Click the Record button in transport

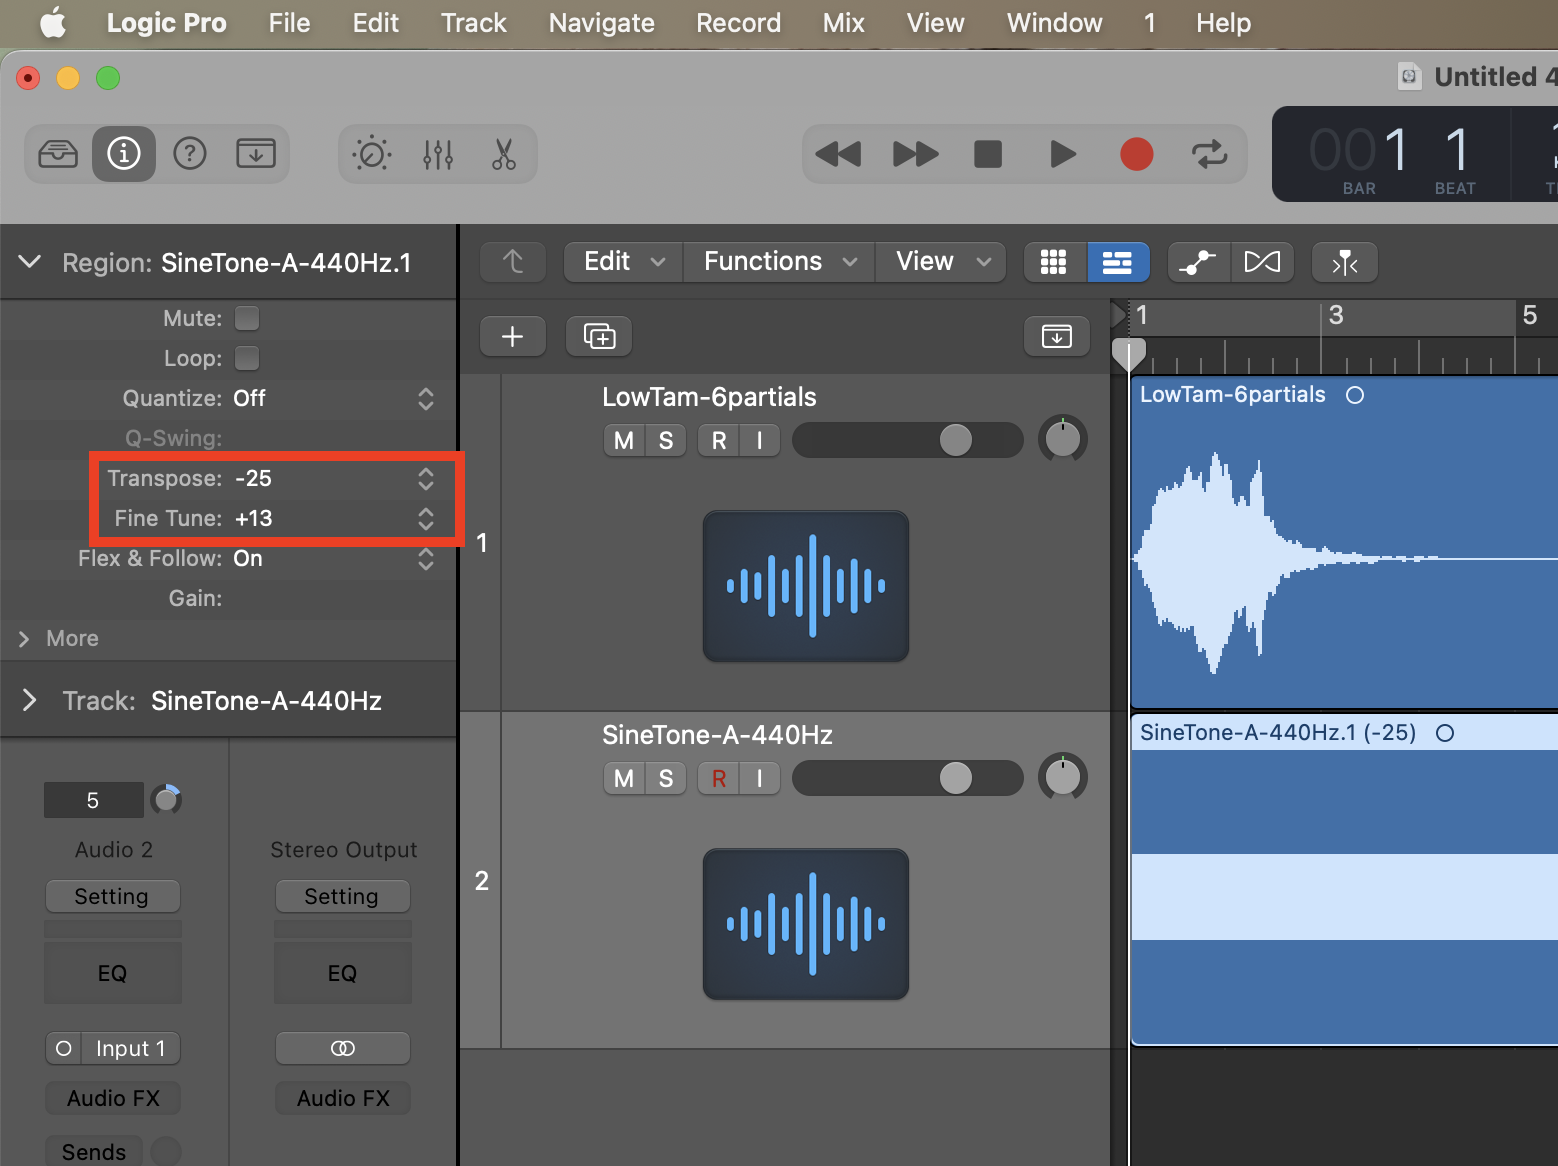1136,154
